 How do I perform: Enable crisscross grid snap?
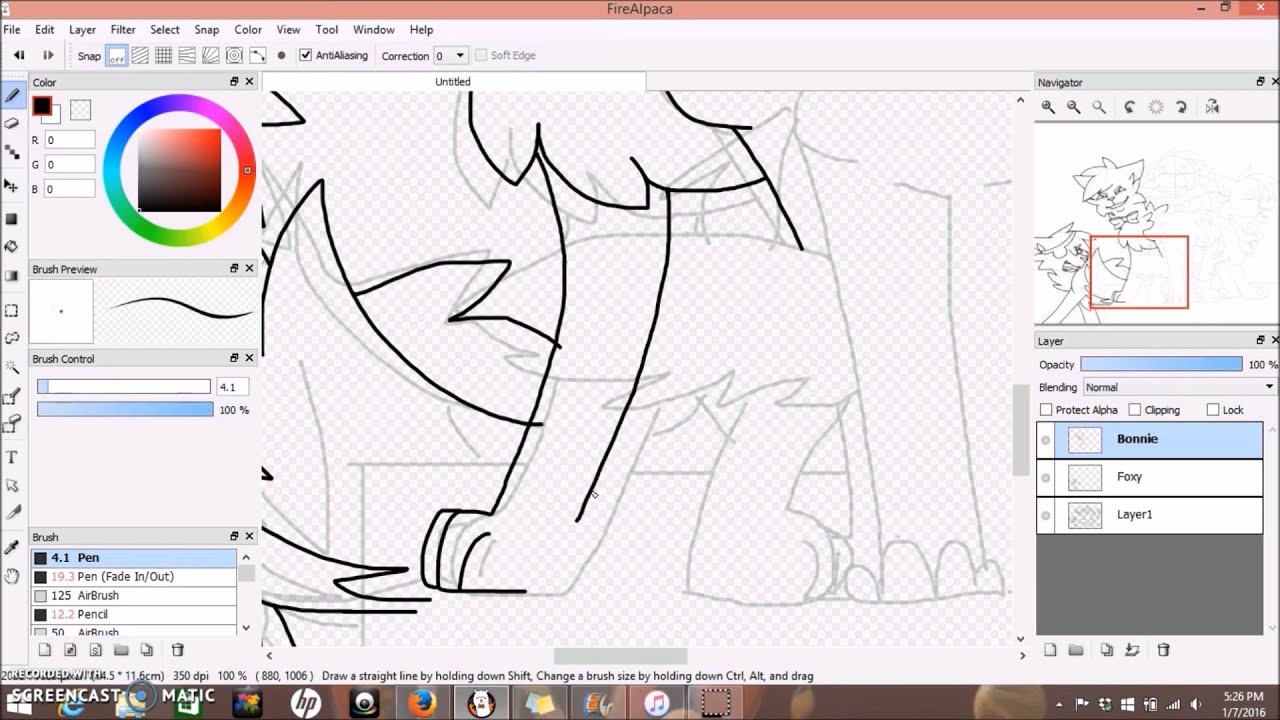[164, 55]
